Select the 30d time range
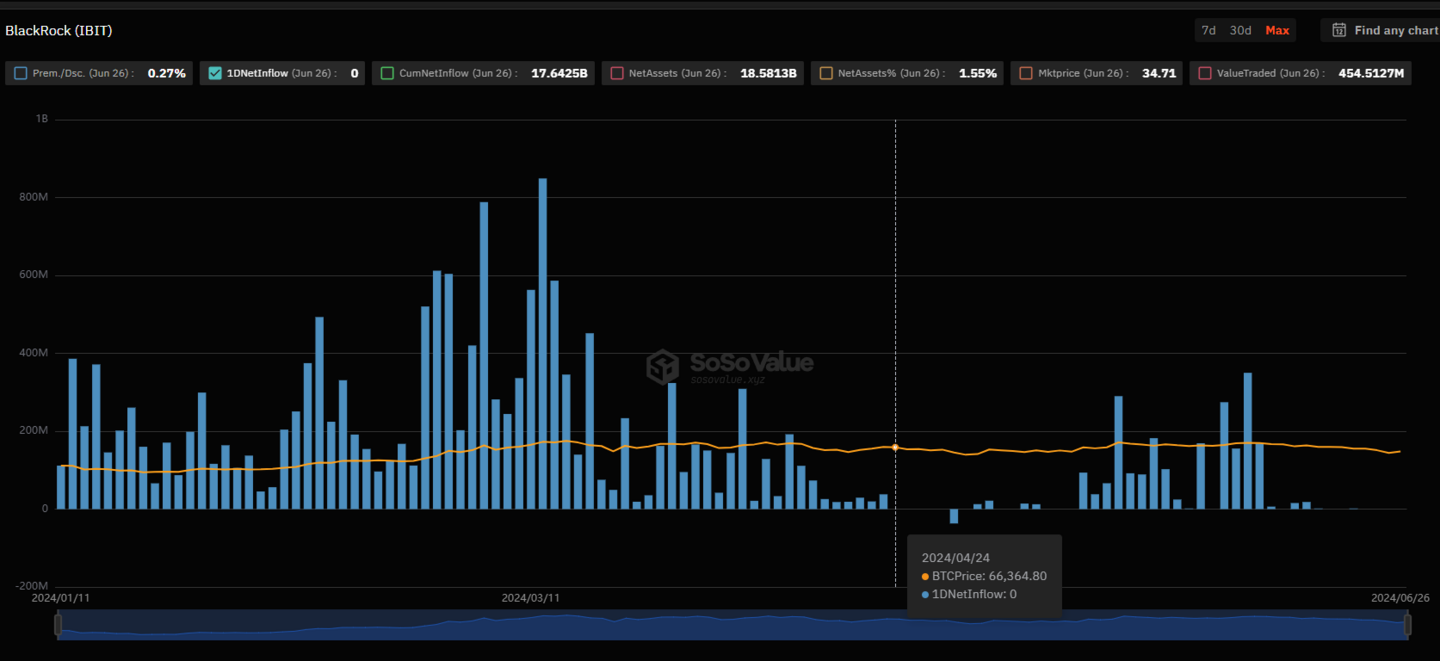The width and height of the screenshot is (1440, 661). click(1240, 30)
